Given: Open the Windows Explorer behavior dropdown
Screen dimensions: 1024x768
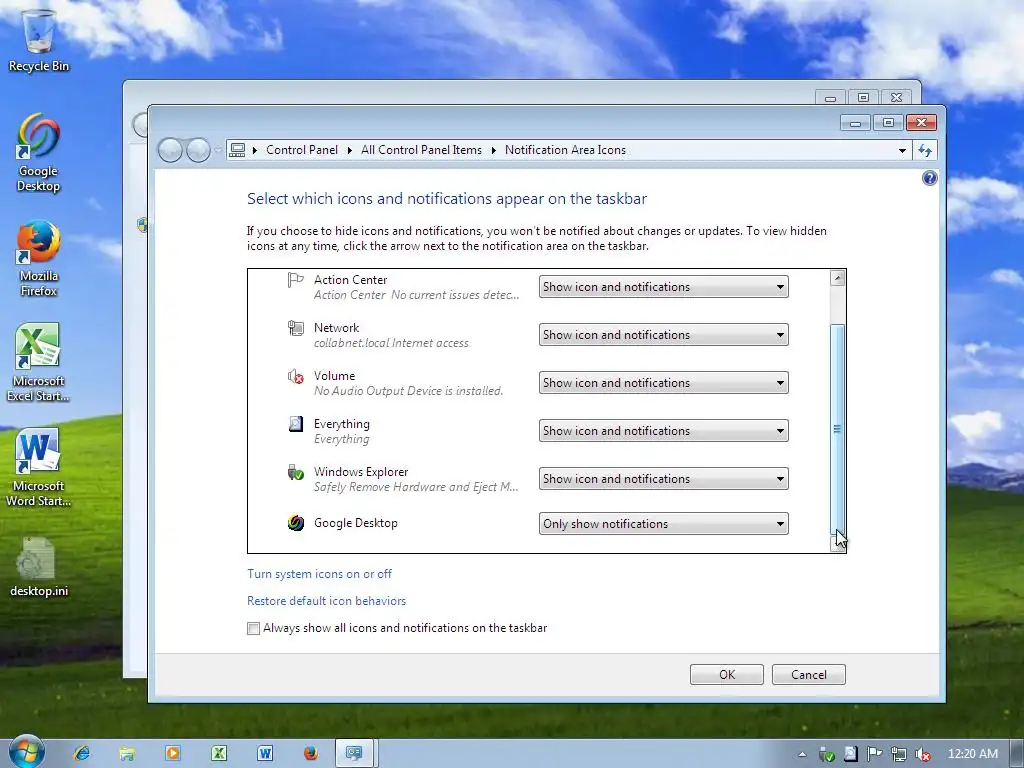Looking at the screenshot, I should pyautogui.click(x=664, y=479).
